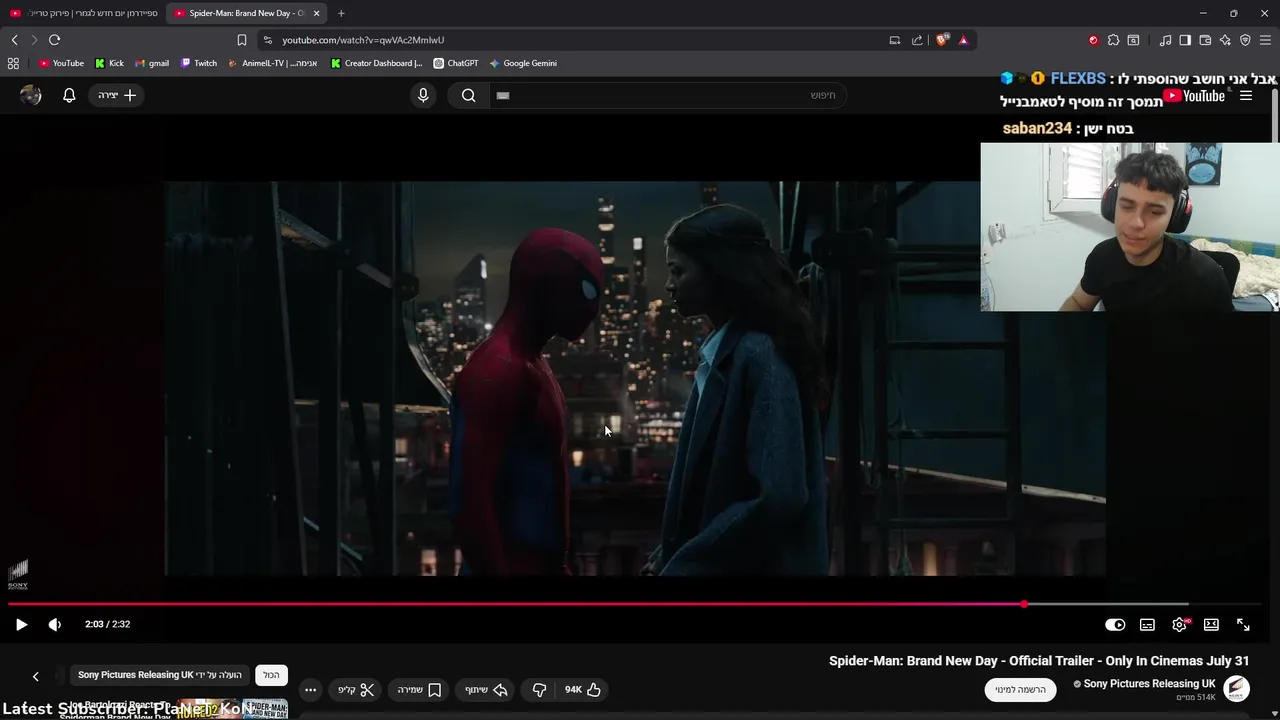The height and width of the screenshot is (720, 1280).
Task: Open a new browser tab
Action: click(341, 13)
